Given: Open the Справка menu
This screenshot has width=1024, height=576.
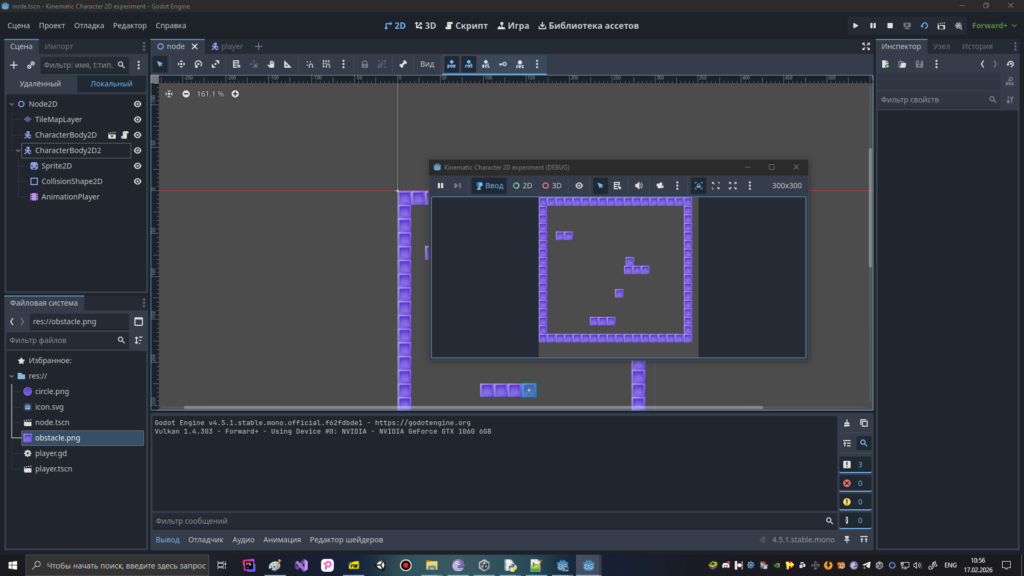Looking at the screenshot, I should click(170, 25).
